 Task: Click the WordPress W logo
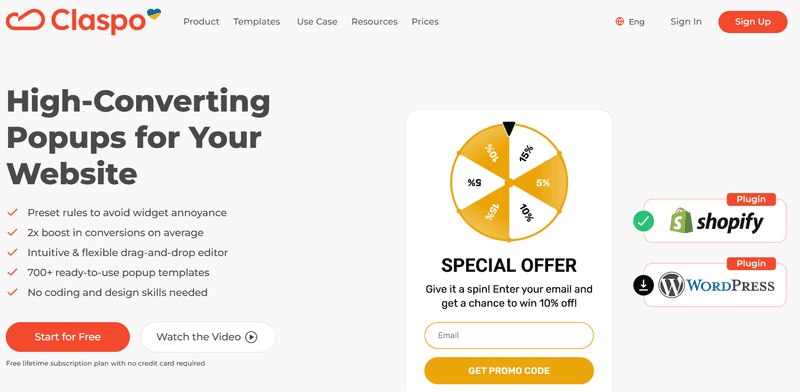(x=671, y=285)
